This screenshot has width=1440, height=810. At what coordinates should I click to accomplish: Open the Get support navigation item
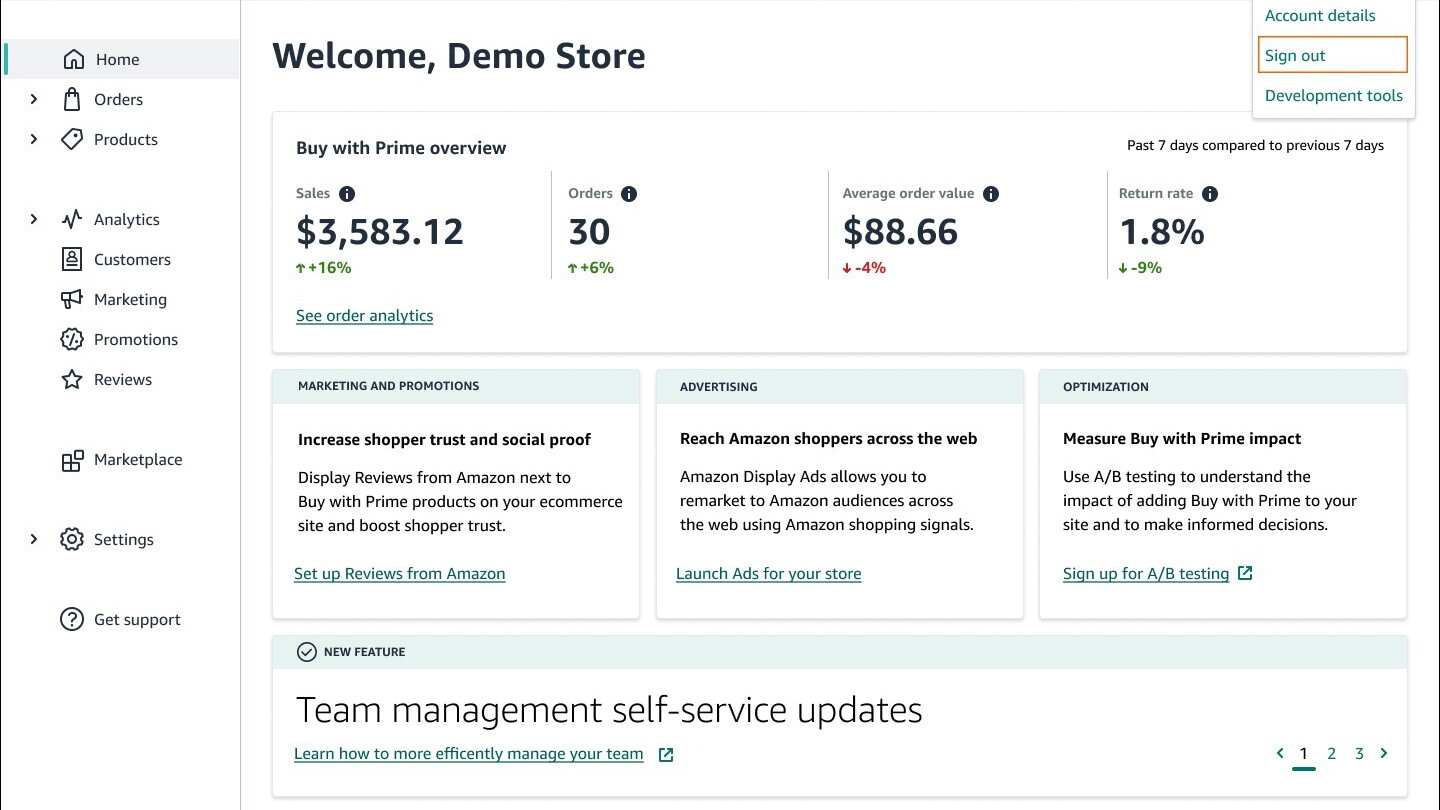pos(137,619)
